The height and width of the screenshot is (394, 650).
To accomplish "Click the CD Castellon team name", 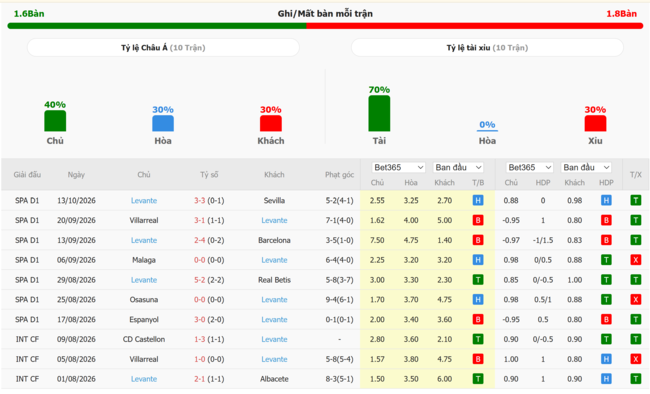I will point(144,339).
